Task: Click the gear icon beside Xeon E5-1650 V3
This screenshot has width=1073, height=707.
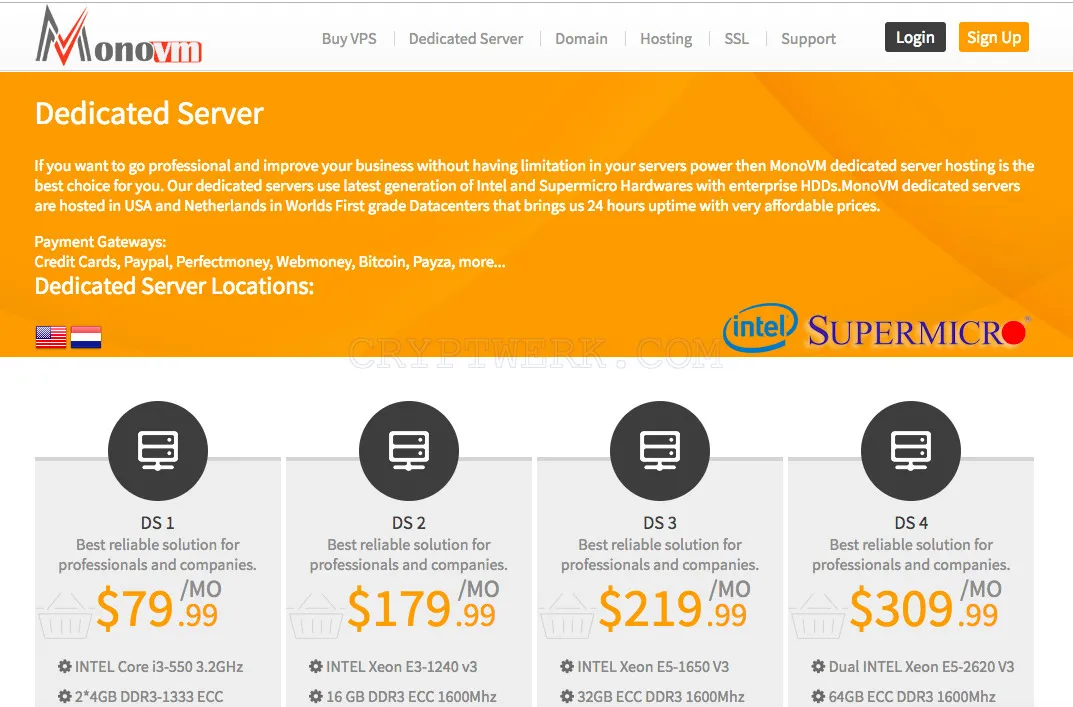Action: [x=567, y=666]
